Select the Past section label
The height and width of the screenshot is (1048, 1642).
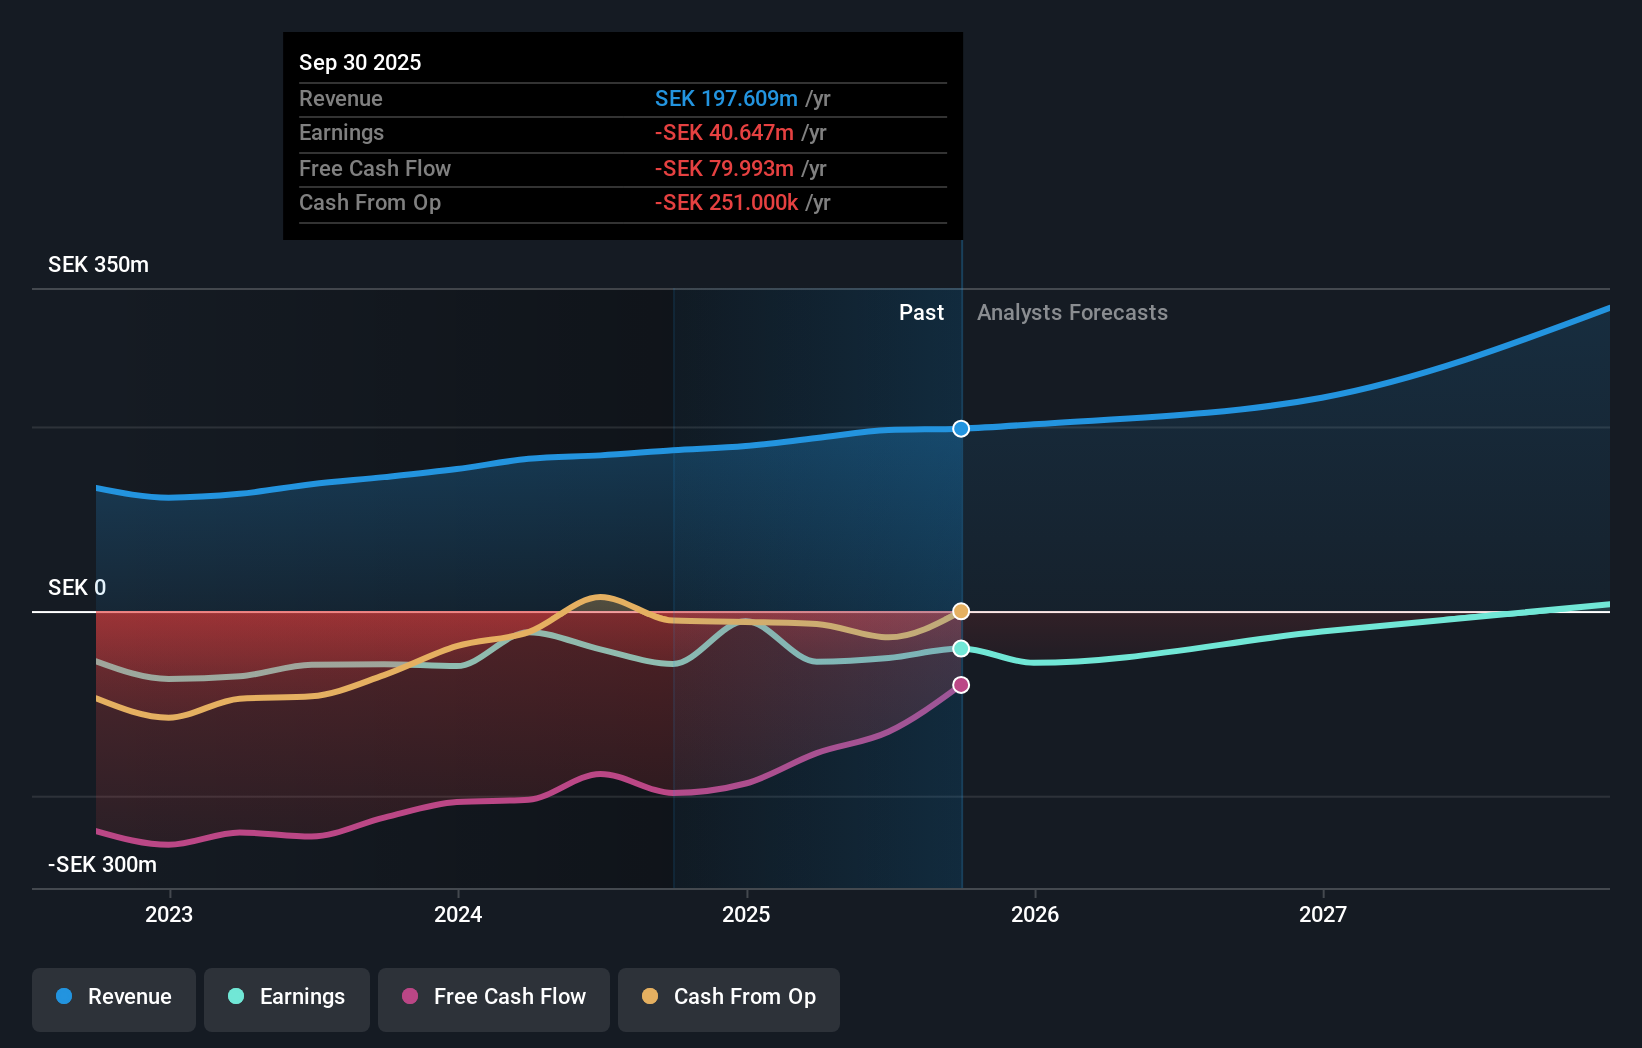[x=921, y=312]
